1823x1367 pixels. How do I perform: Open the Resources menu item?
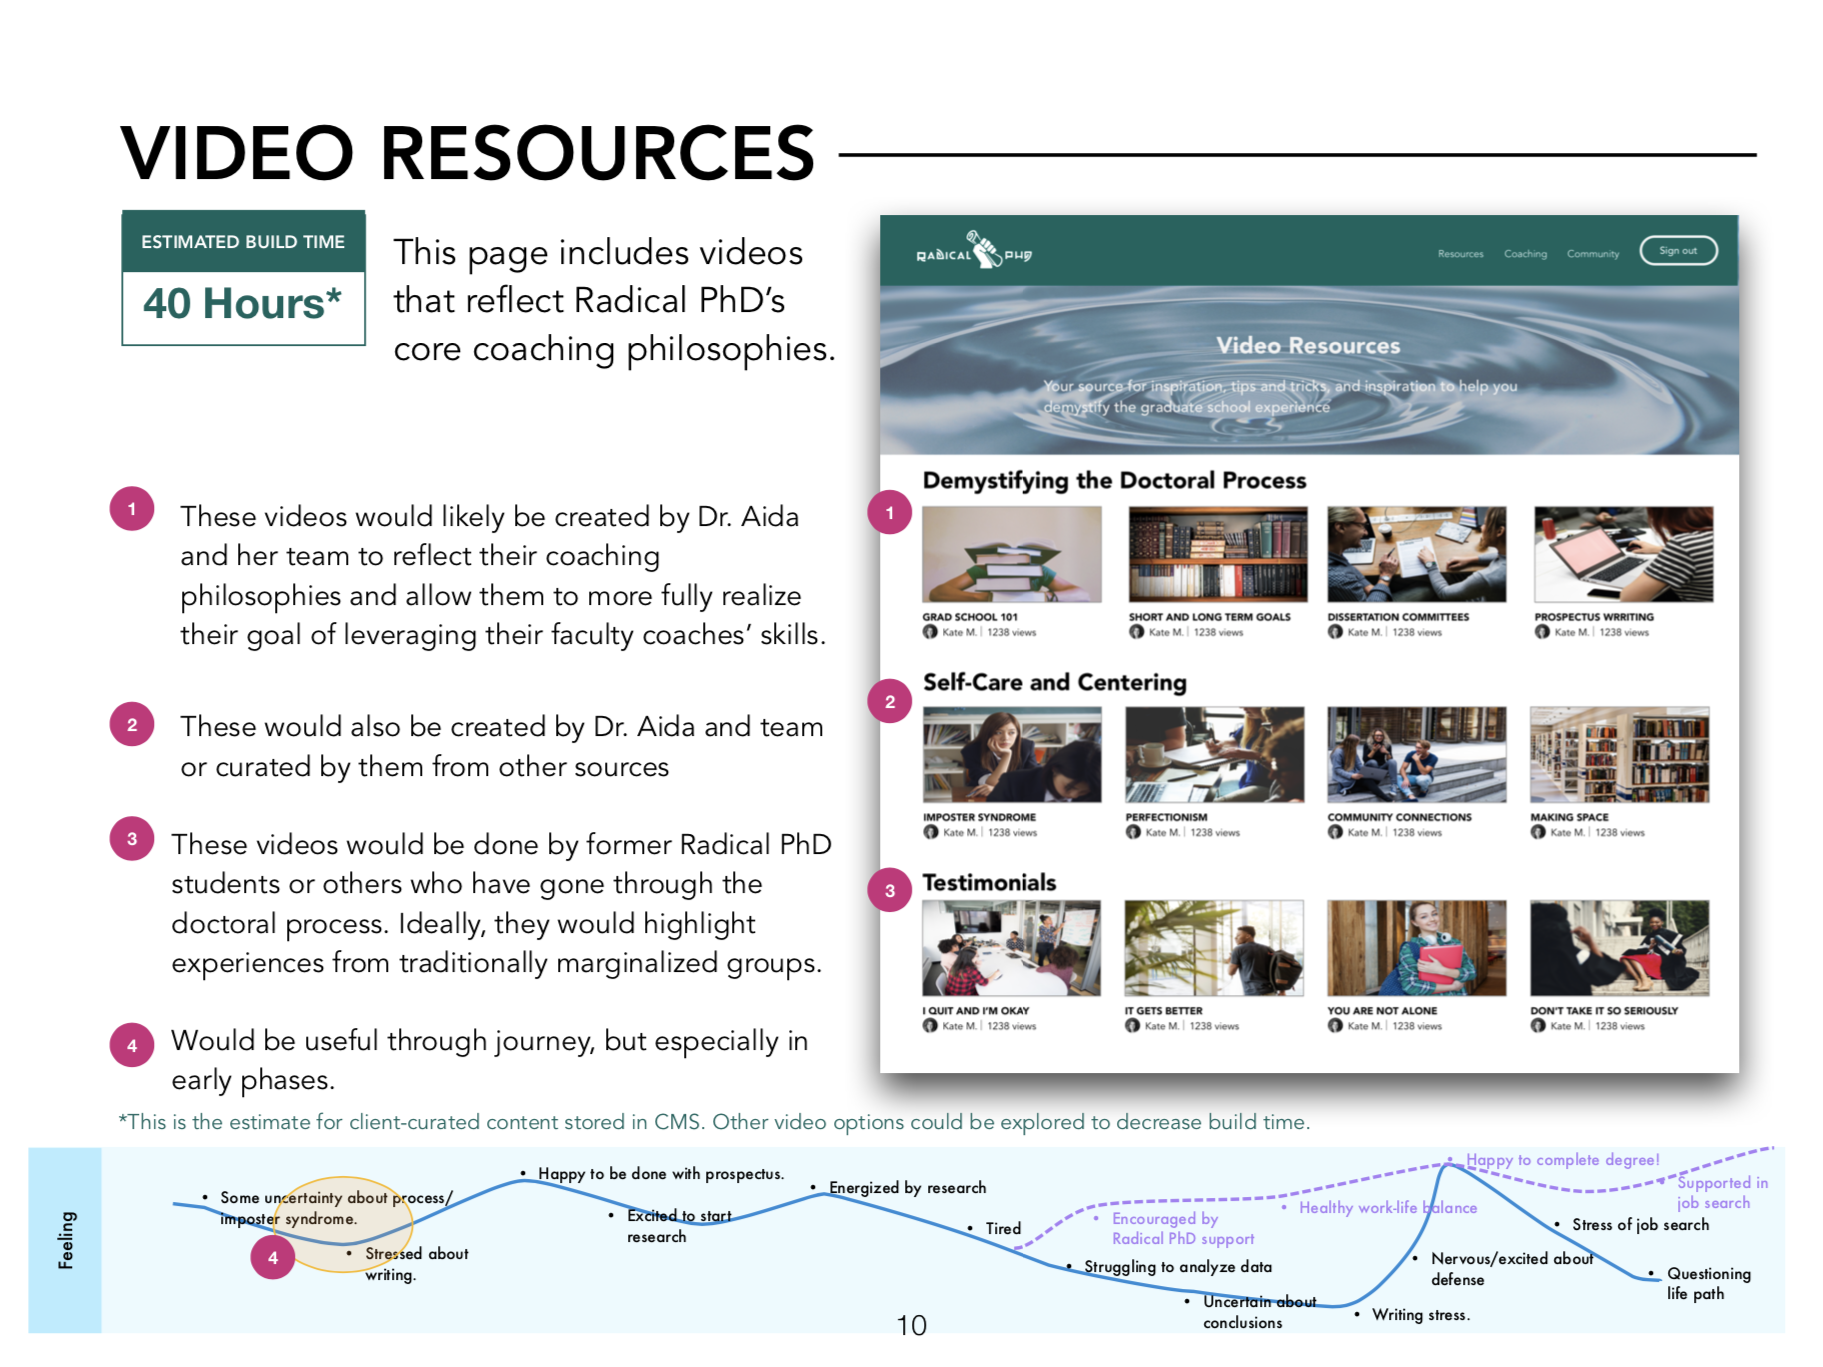click(x=1460, y=254)
